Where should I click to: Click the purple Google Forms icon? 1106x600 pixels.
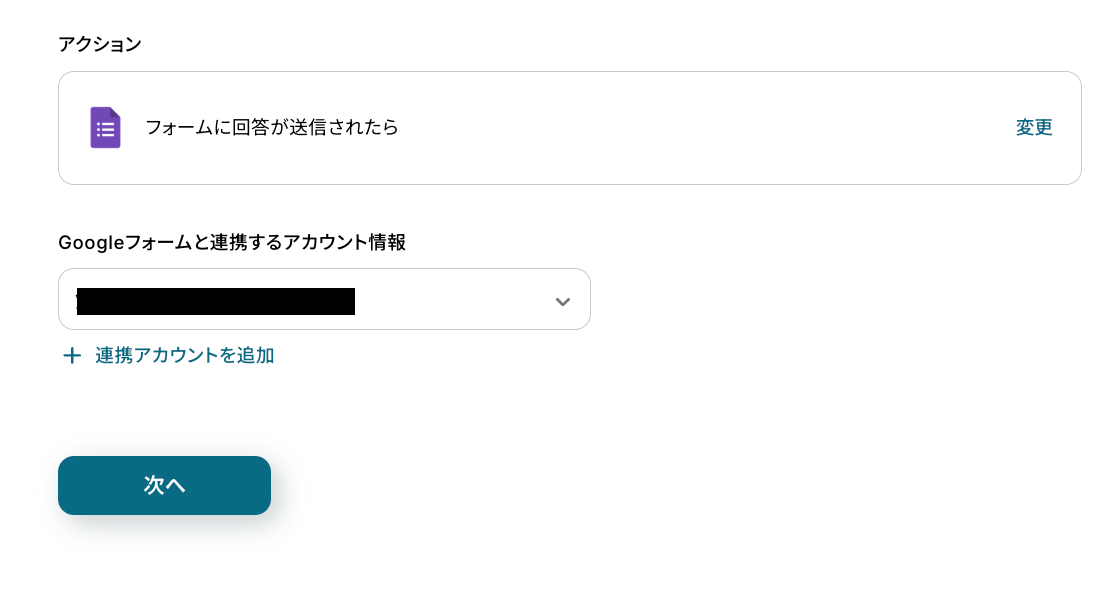click(x=105, y=128)
